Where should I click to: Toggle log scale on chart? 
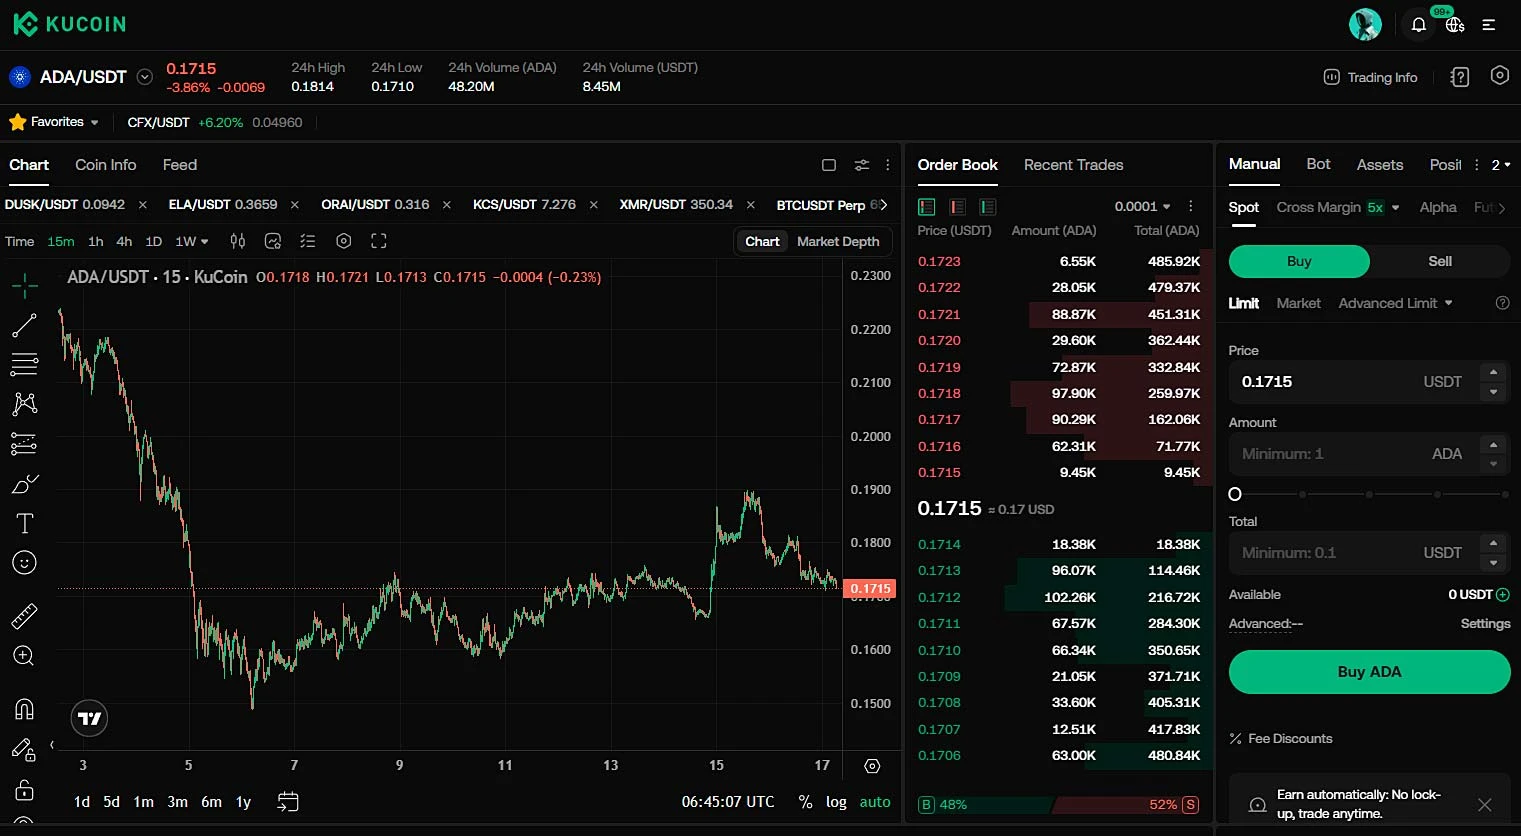(836, 802)
